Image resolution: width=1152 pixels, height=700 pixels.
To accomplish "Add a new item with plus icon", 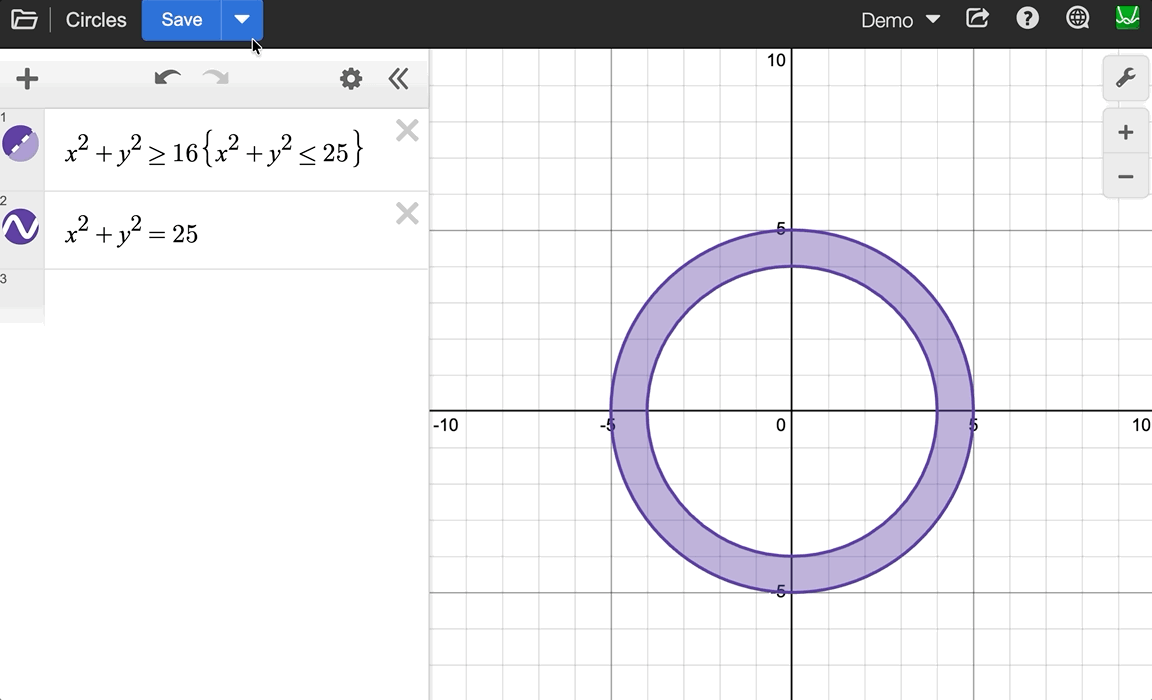I will pos(27,79).
